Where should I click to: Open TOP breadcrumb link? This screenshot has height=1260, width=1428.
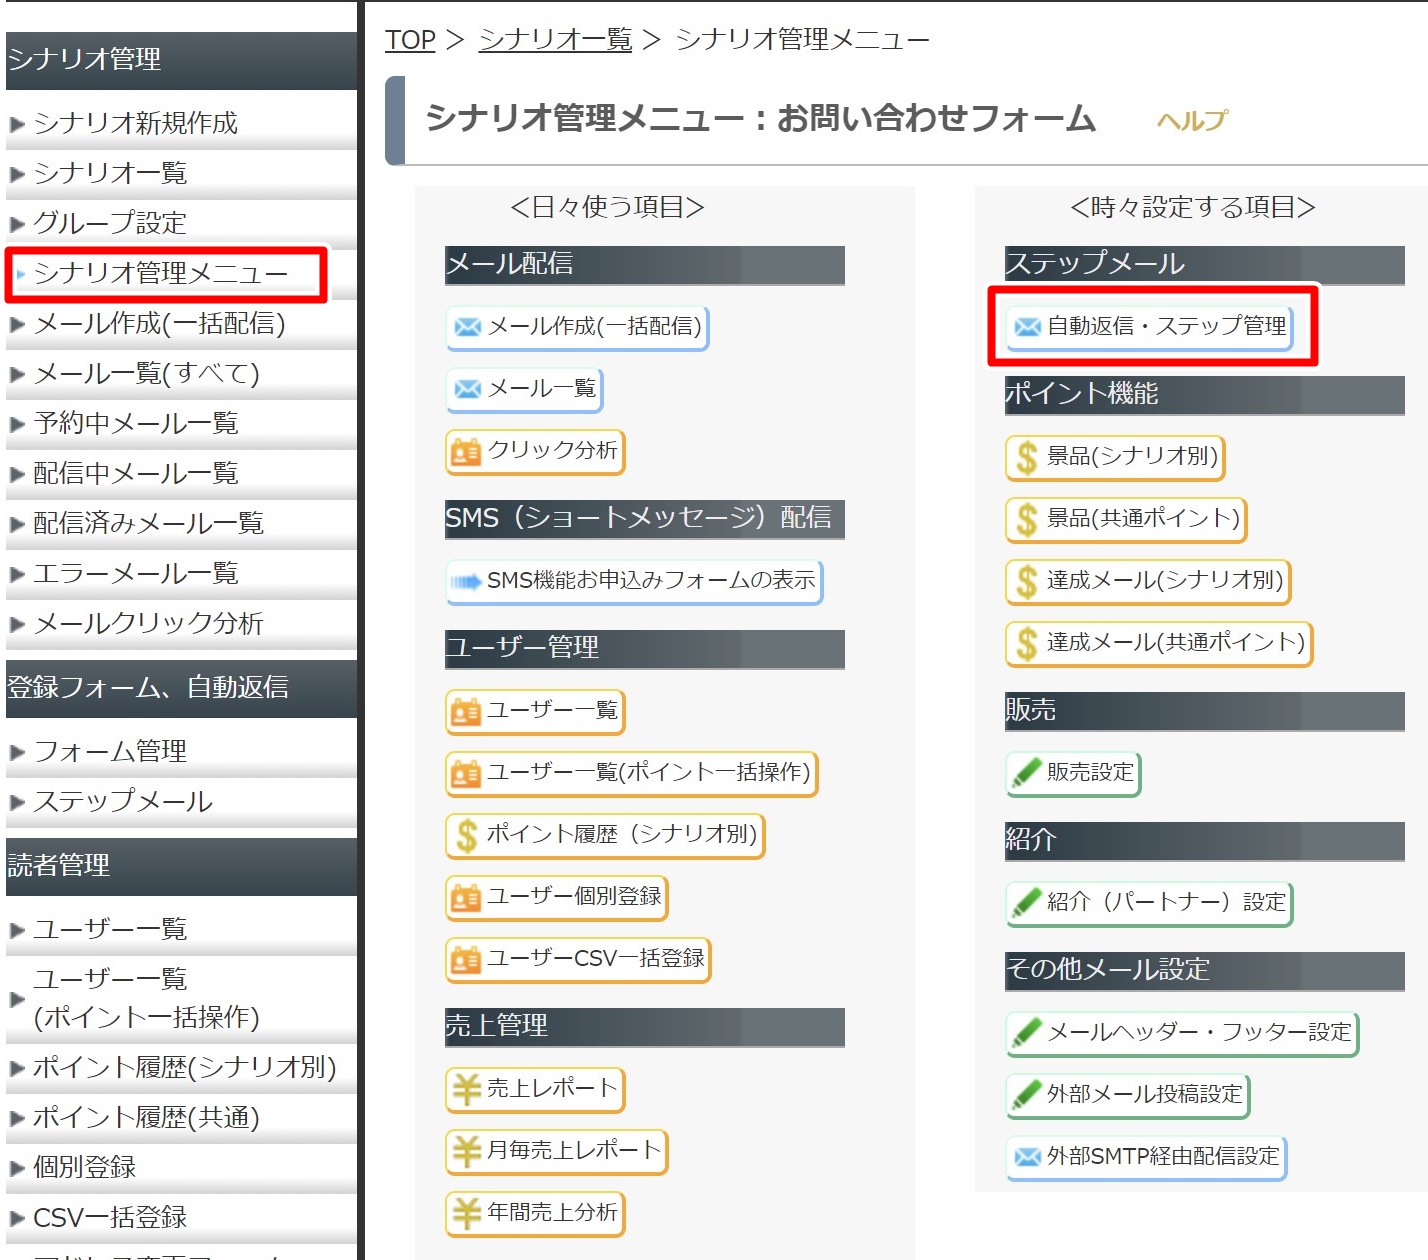coord(410,40)
